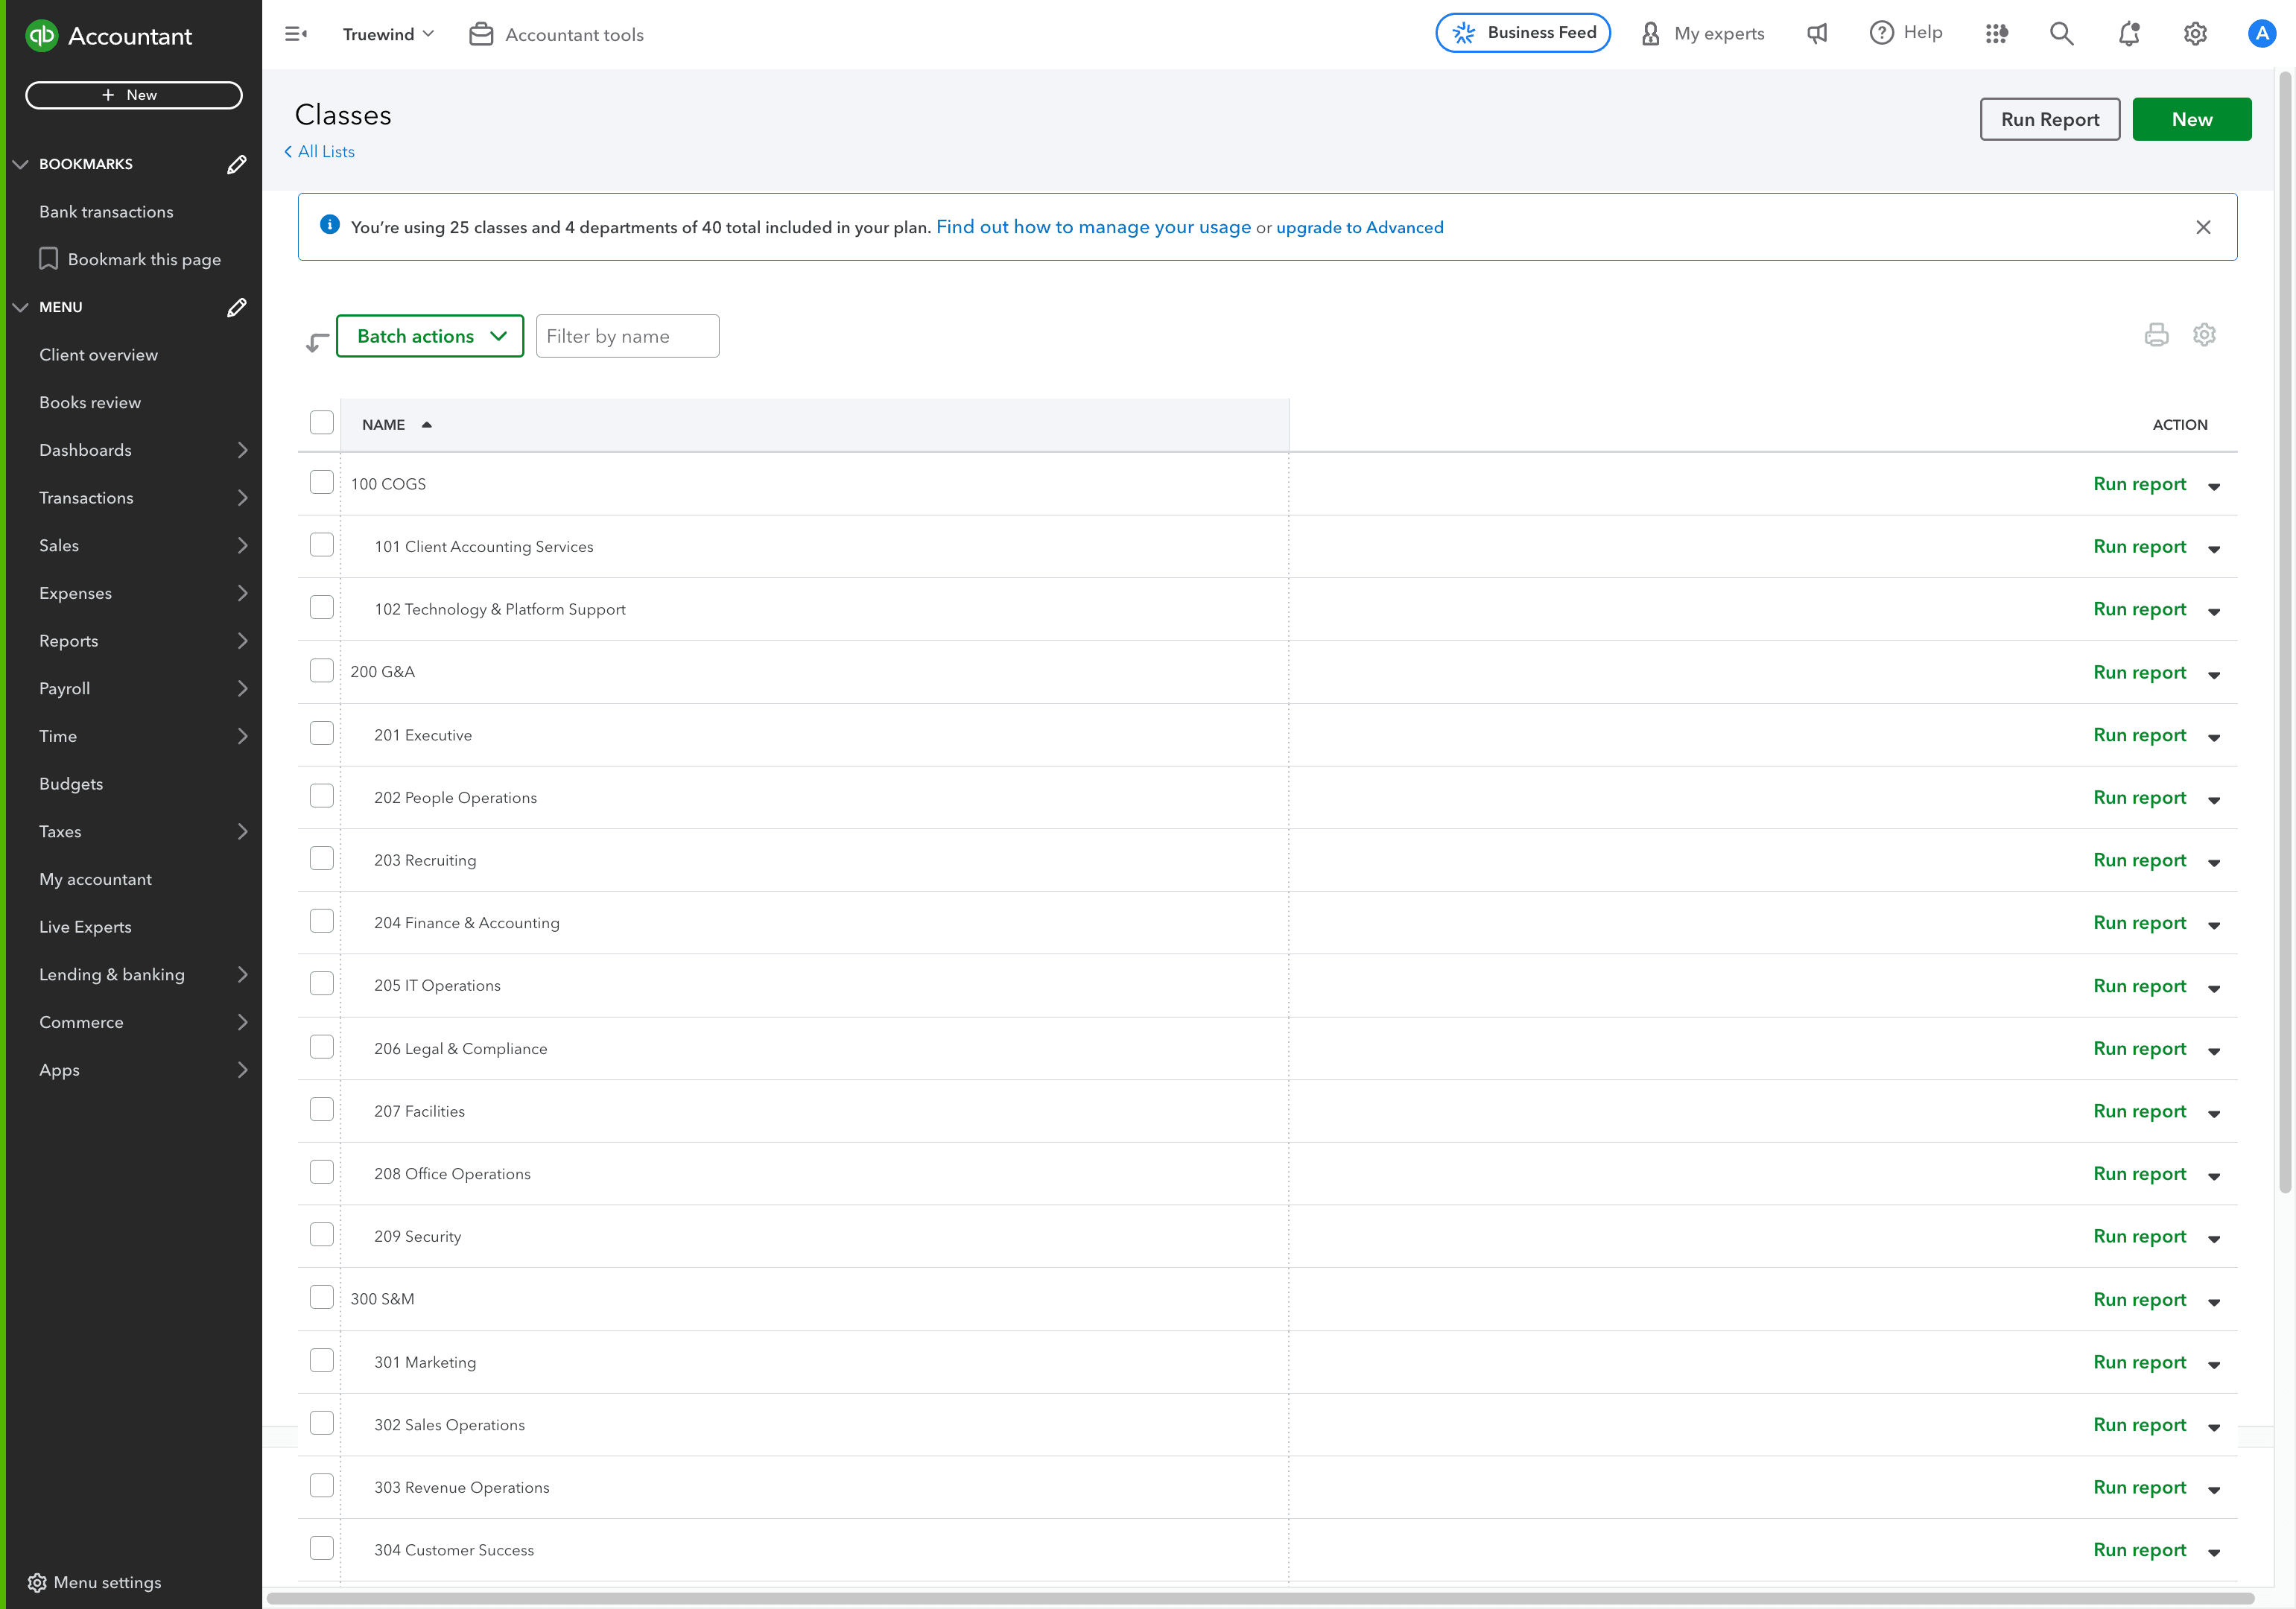Open the upgrade to Advanced link
The width and height of the screenshot is (2296, 1609).
[x=1359, y=227]
